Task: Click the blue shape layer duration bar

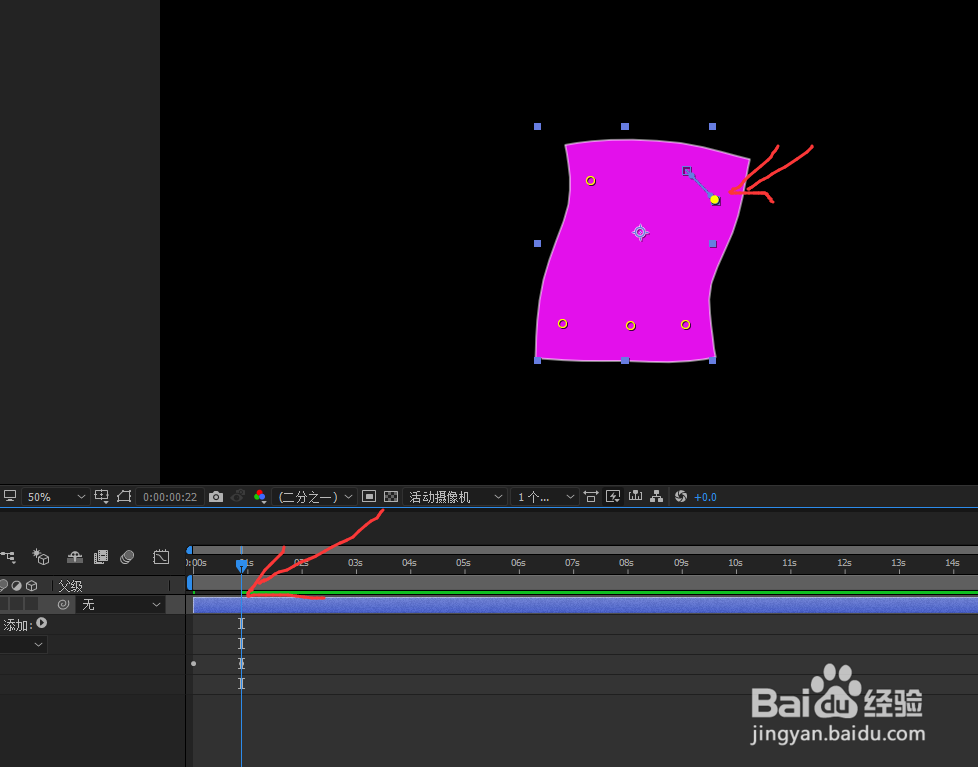Action: point(585,605)
